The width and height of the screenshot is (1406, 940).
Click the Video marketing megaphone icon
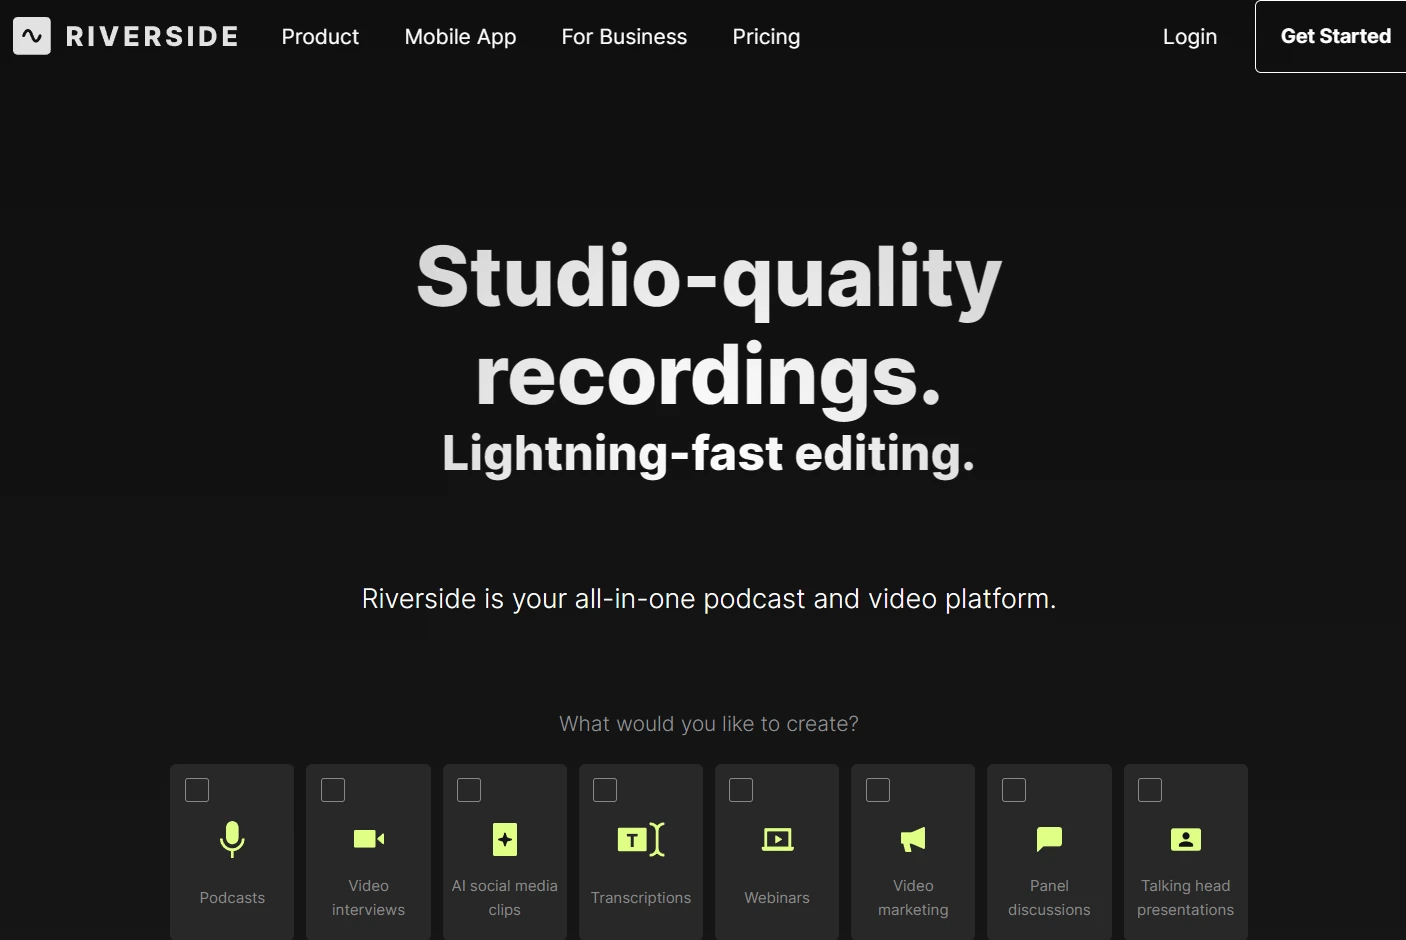click(x=913, y=839)
